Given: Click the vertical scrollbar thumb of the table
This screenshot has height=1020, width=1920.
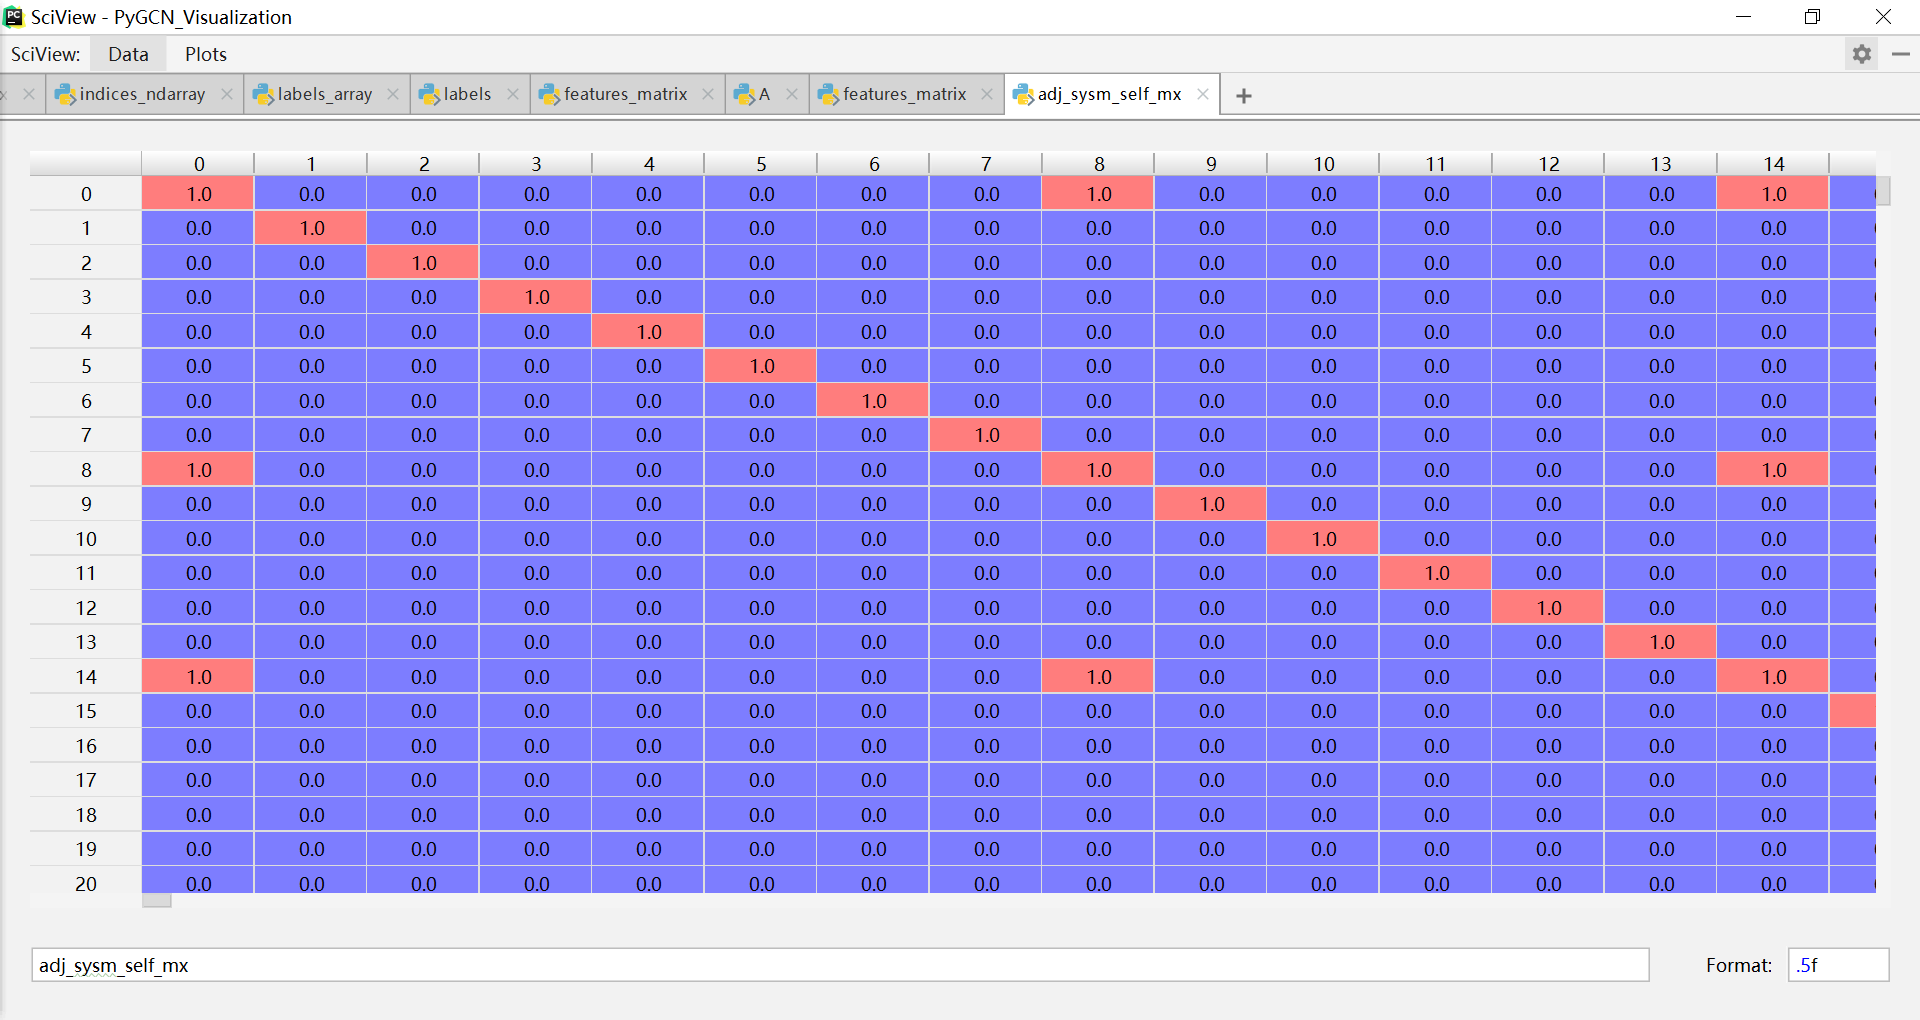Looking at the screenshot, I should [x=1883, y=191].
